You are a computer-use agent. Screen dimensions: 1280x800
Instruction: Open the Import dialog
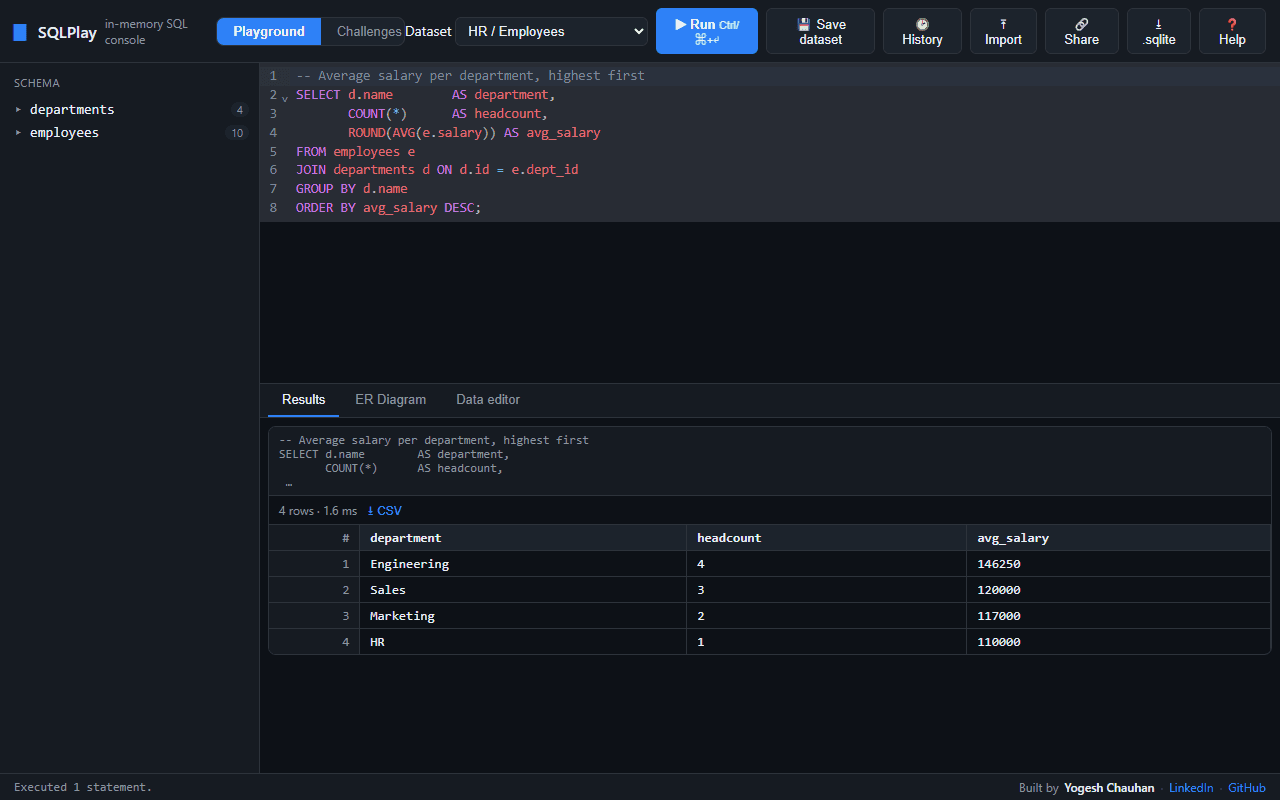click(x=1003, y=31)
